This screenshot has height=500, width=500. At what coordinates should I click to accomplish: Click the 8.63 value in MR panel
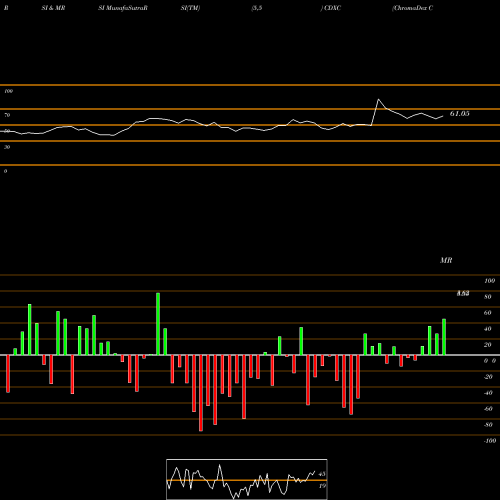[x=463, y=293]
